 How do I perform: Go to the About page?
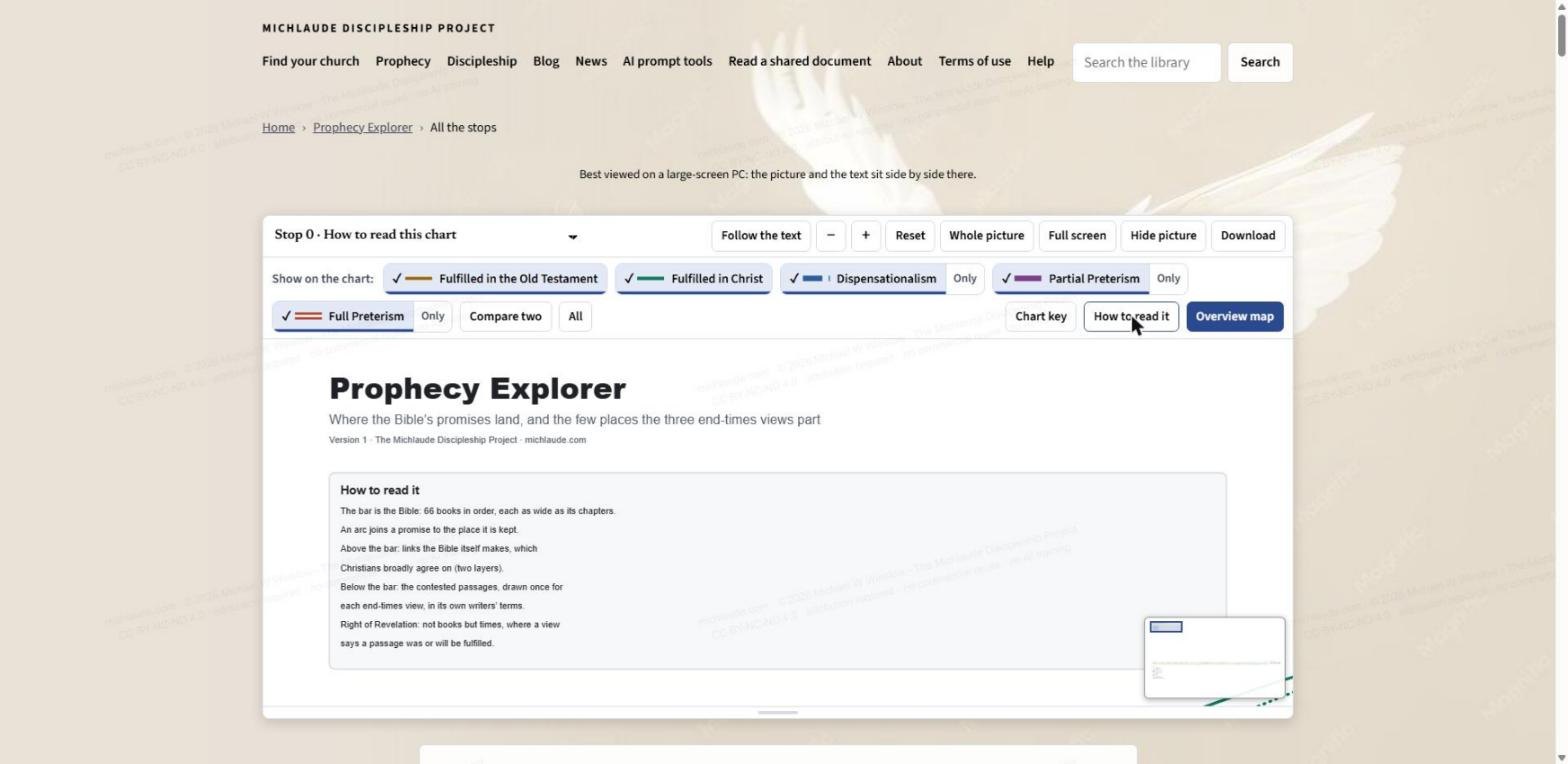point(905,61)
